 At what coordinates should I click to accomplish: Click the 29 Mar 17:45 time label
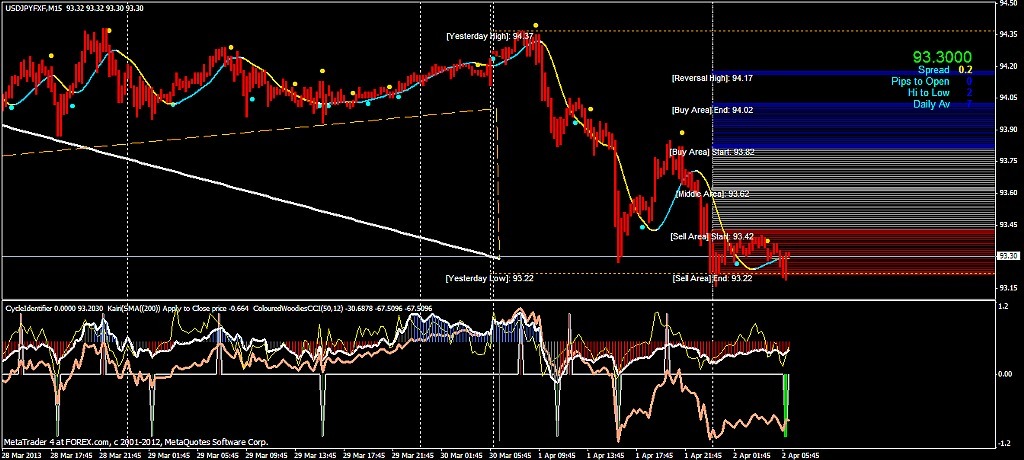pos(363,455)
